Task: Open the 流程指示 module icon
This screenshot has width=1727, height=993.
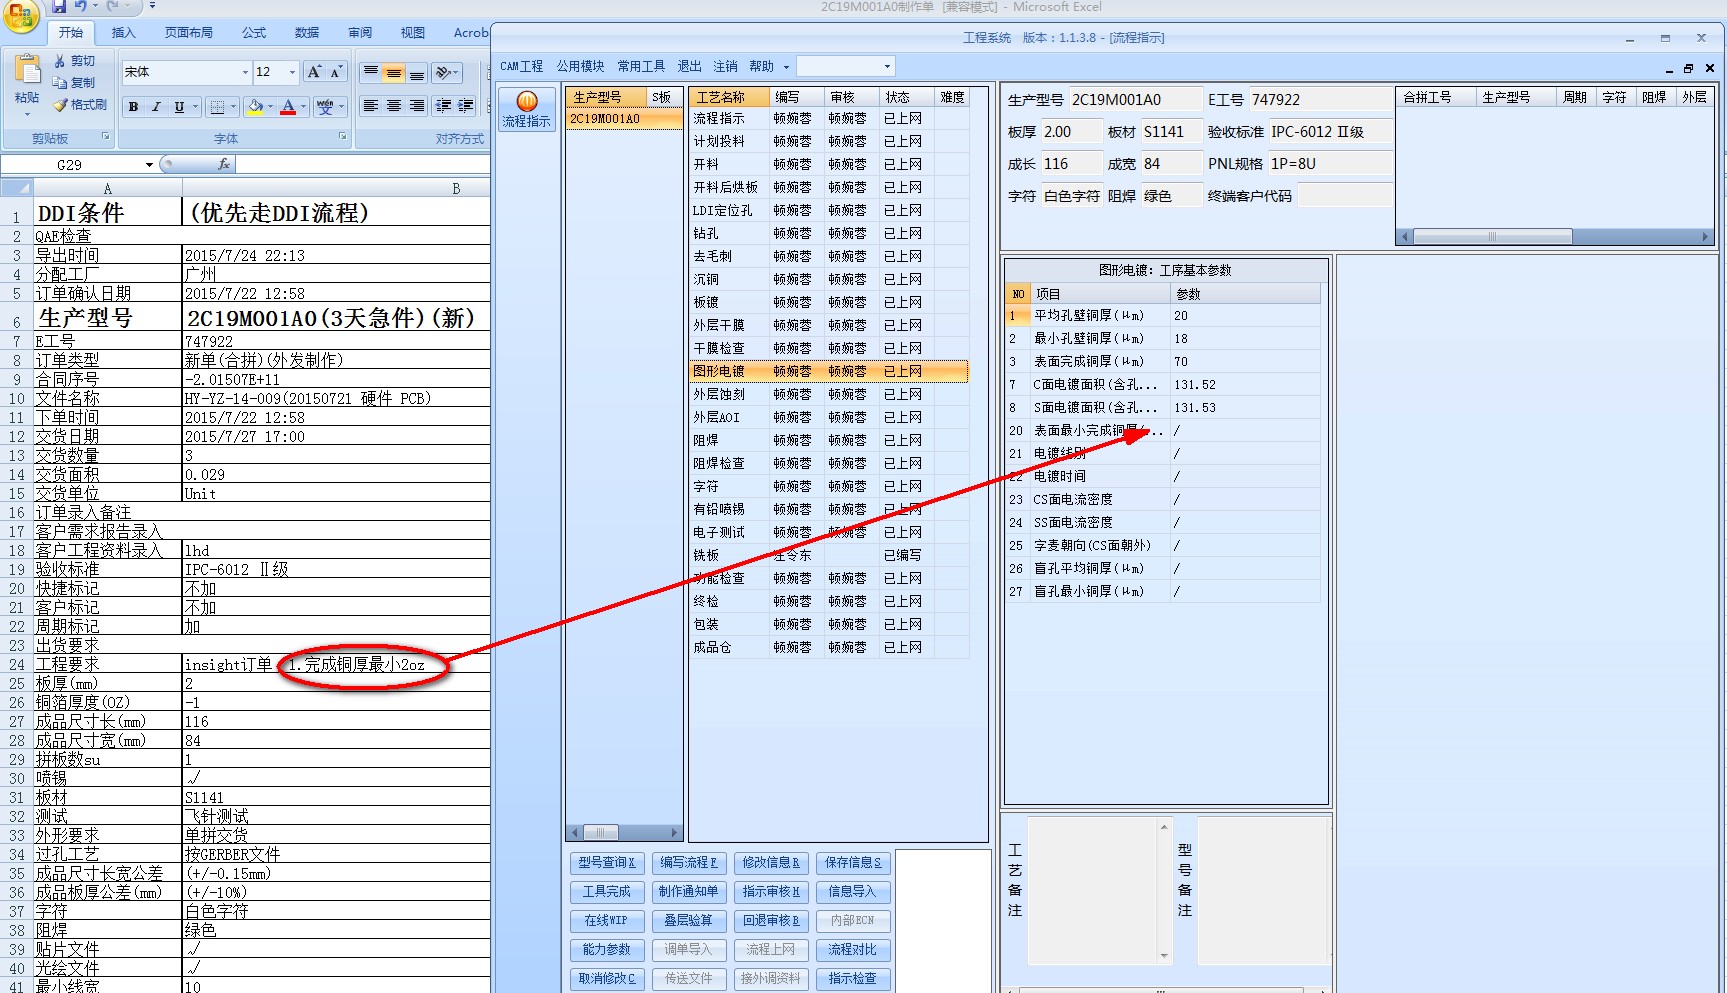Action: 527,109
